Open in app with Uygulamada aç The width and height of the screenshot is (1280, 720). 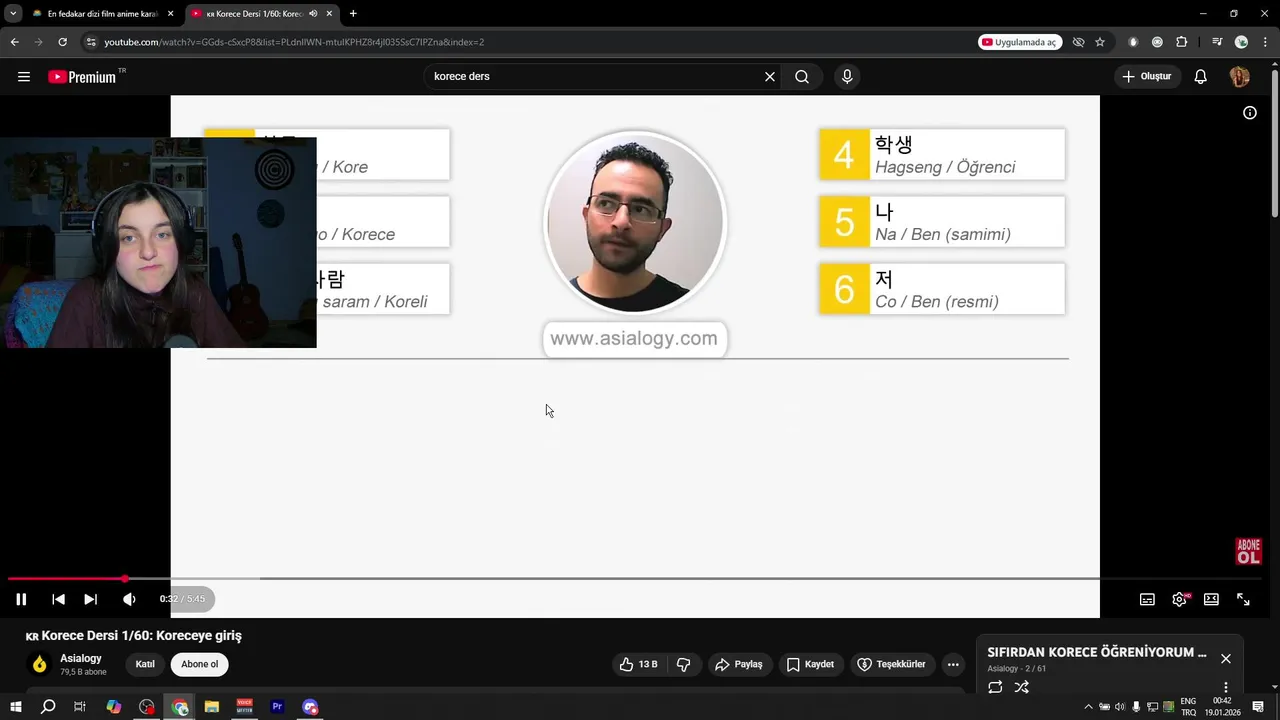tap(1019, 42)
